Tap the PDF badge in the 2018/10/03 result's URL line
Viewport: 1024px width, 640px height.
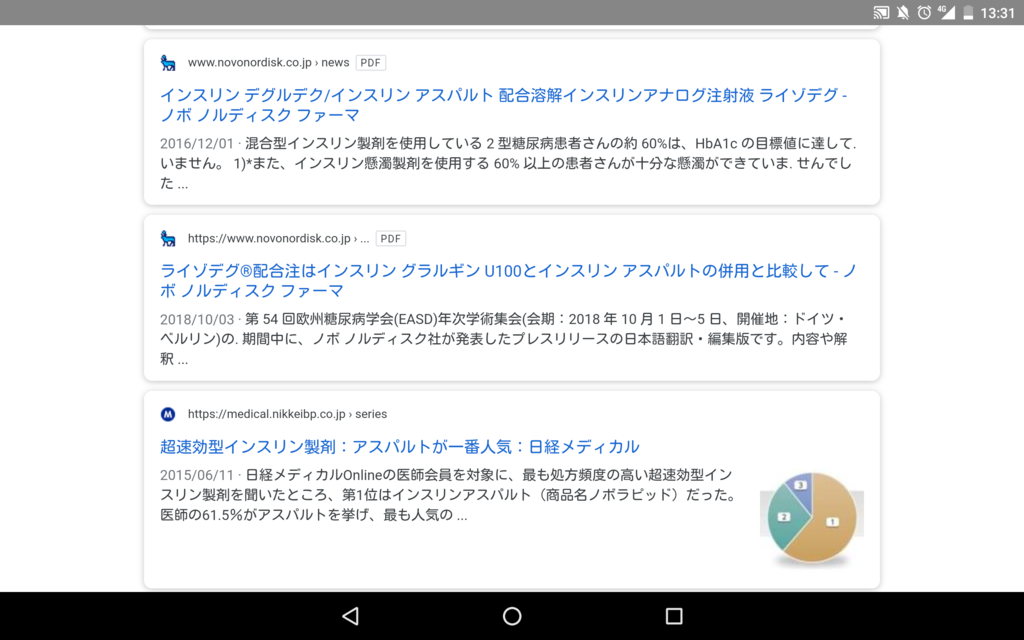[391, 238]
